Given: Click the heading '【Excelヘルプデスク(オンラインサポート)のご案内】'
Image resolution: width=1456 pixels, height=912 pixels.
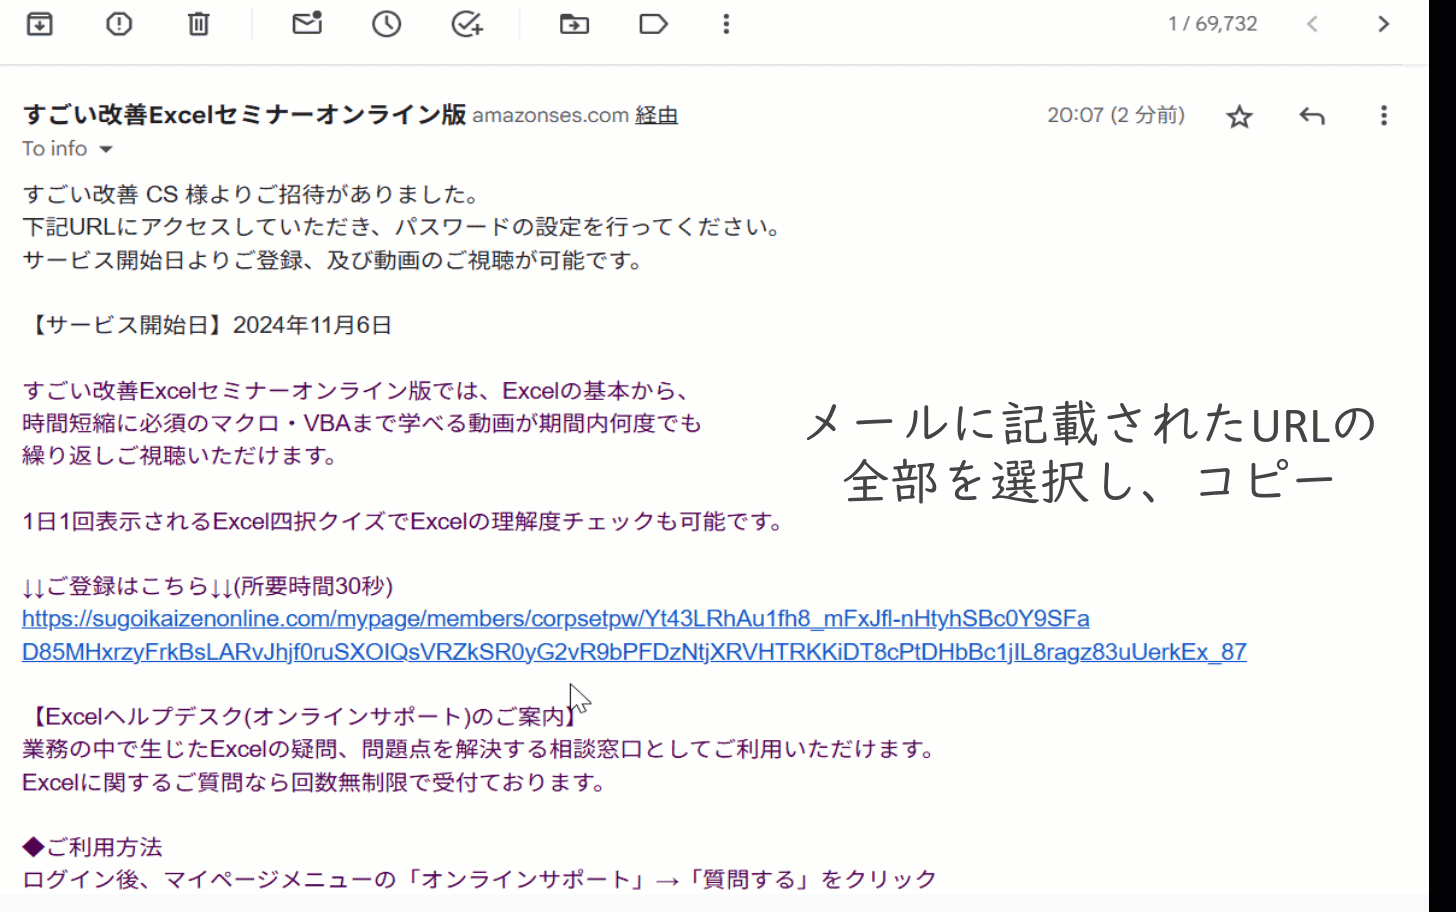Looking at the screenshot, I should click(x=299, y=717).
